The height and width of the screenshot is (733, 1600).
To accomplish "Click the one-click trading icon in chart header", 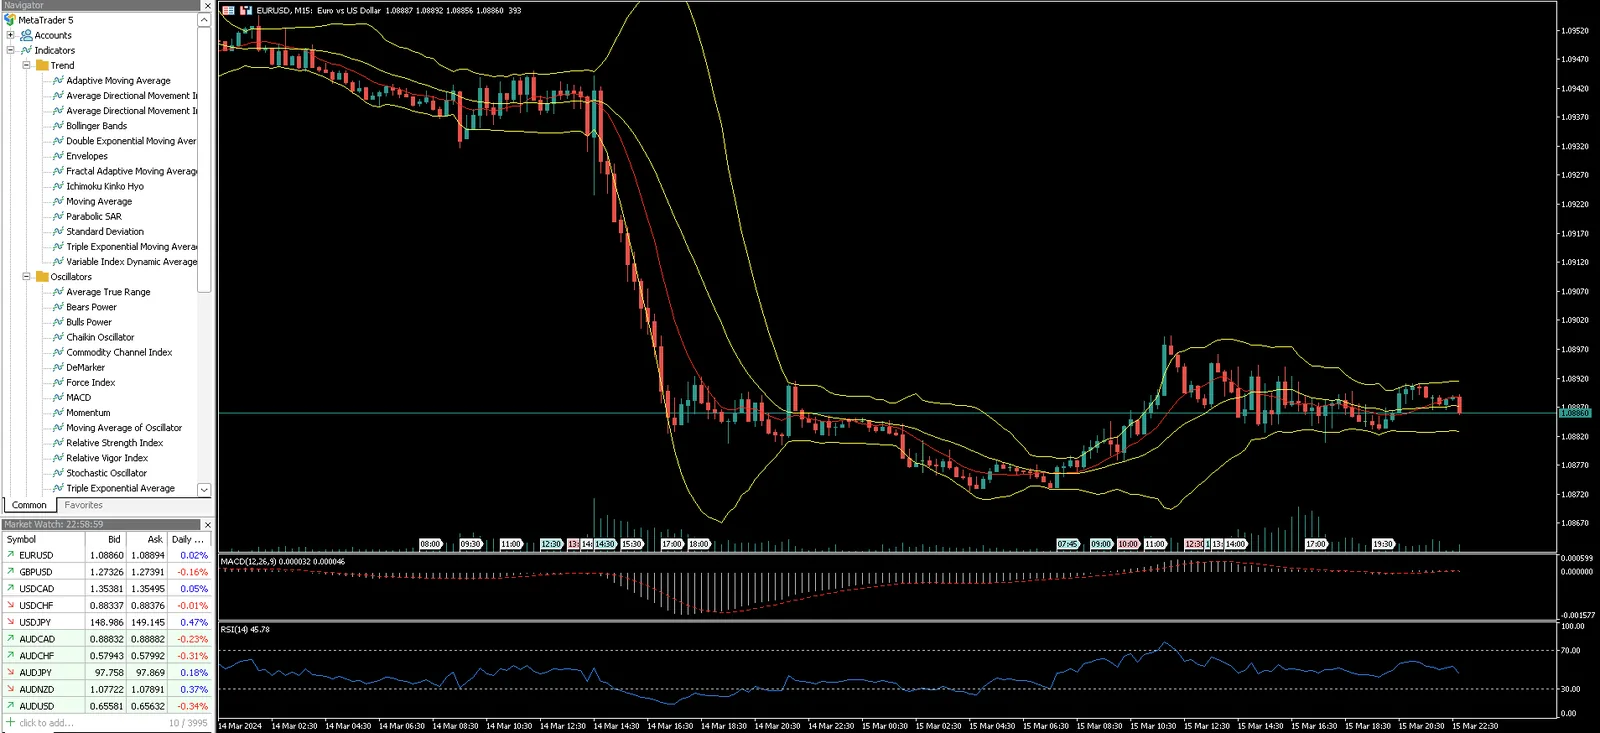I will click(x=246, y=10).
